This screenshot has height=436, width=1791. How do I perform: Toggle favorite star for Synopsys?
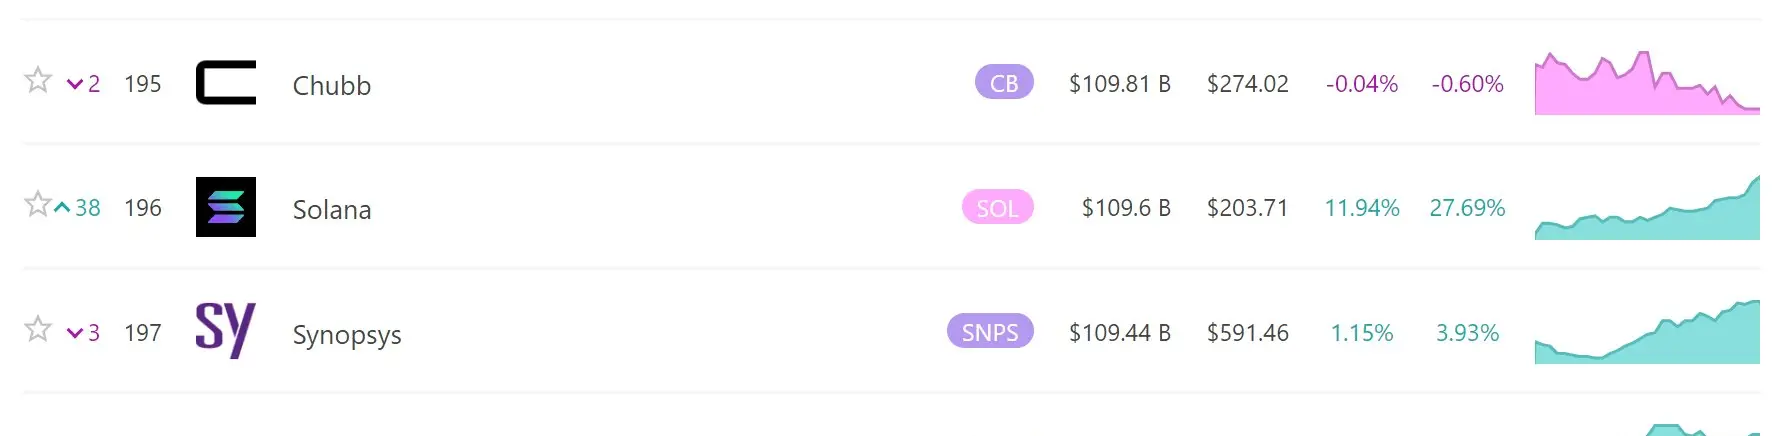pos(38,328)
